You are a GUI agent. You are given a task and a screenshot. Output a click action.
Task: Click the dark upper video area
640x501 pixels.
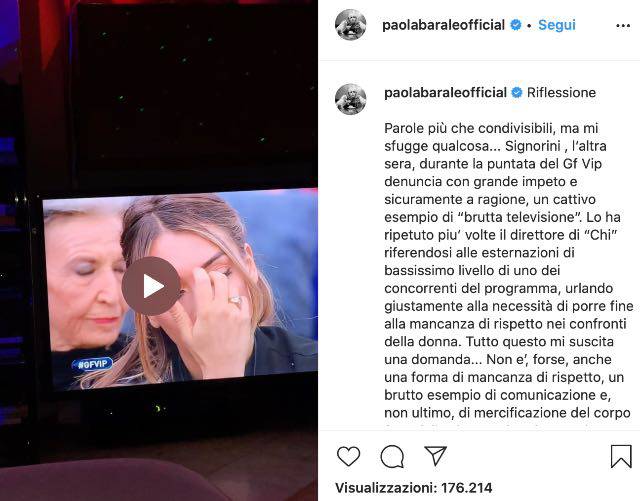(x=194, y=94)
